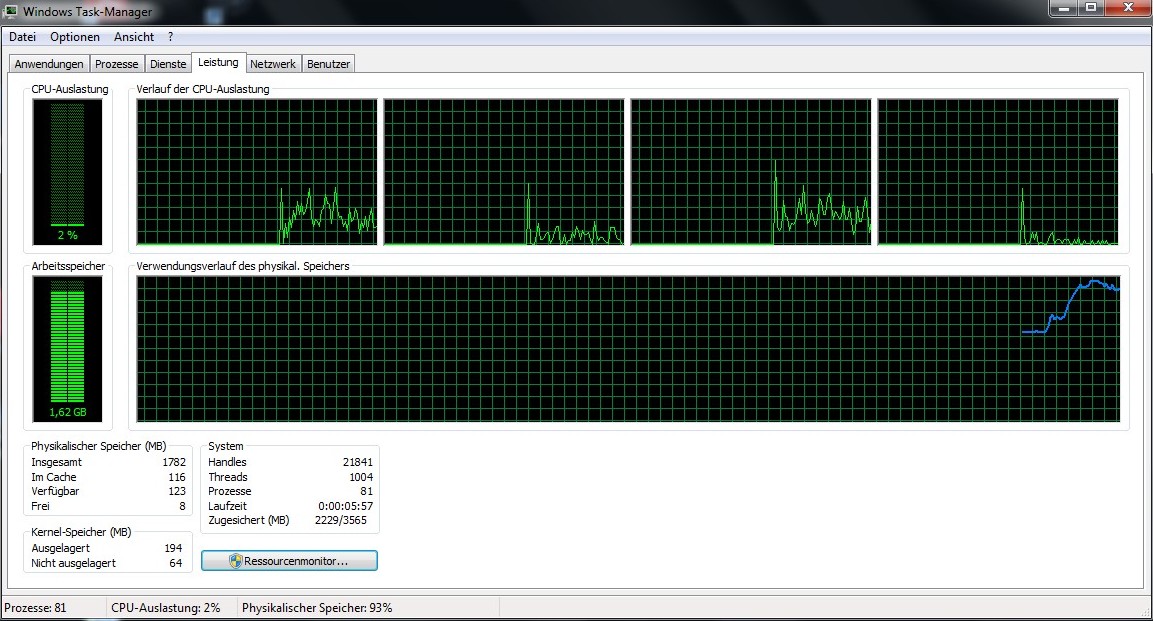This screenshot has width=1153, height=621.
Task: Click status bar text Prozesse: 81
Action: 35,608
